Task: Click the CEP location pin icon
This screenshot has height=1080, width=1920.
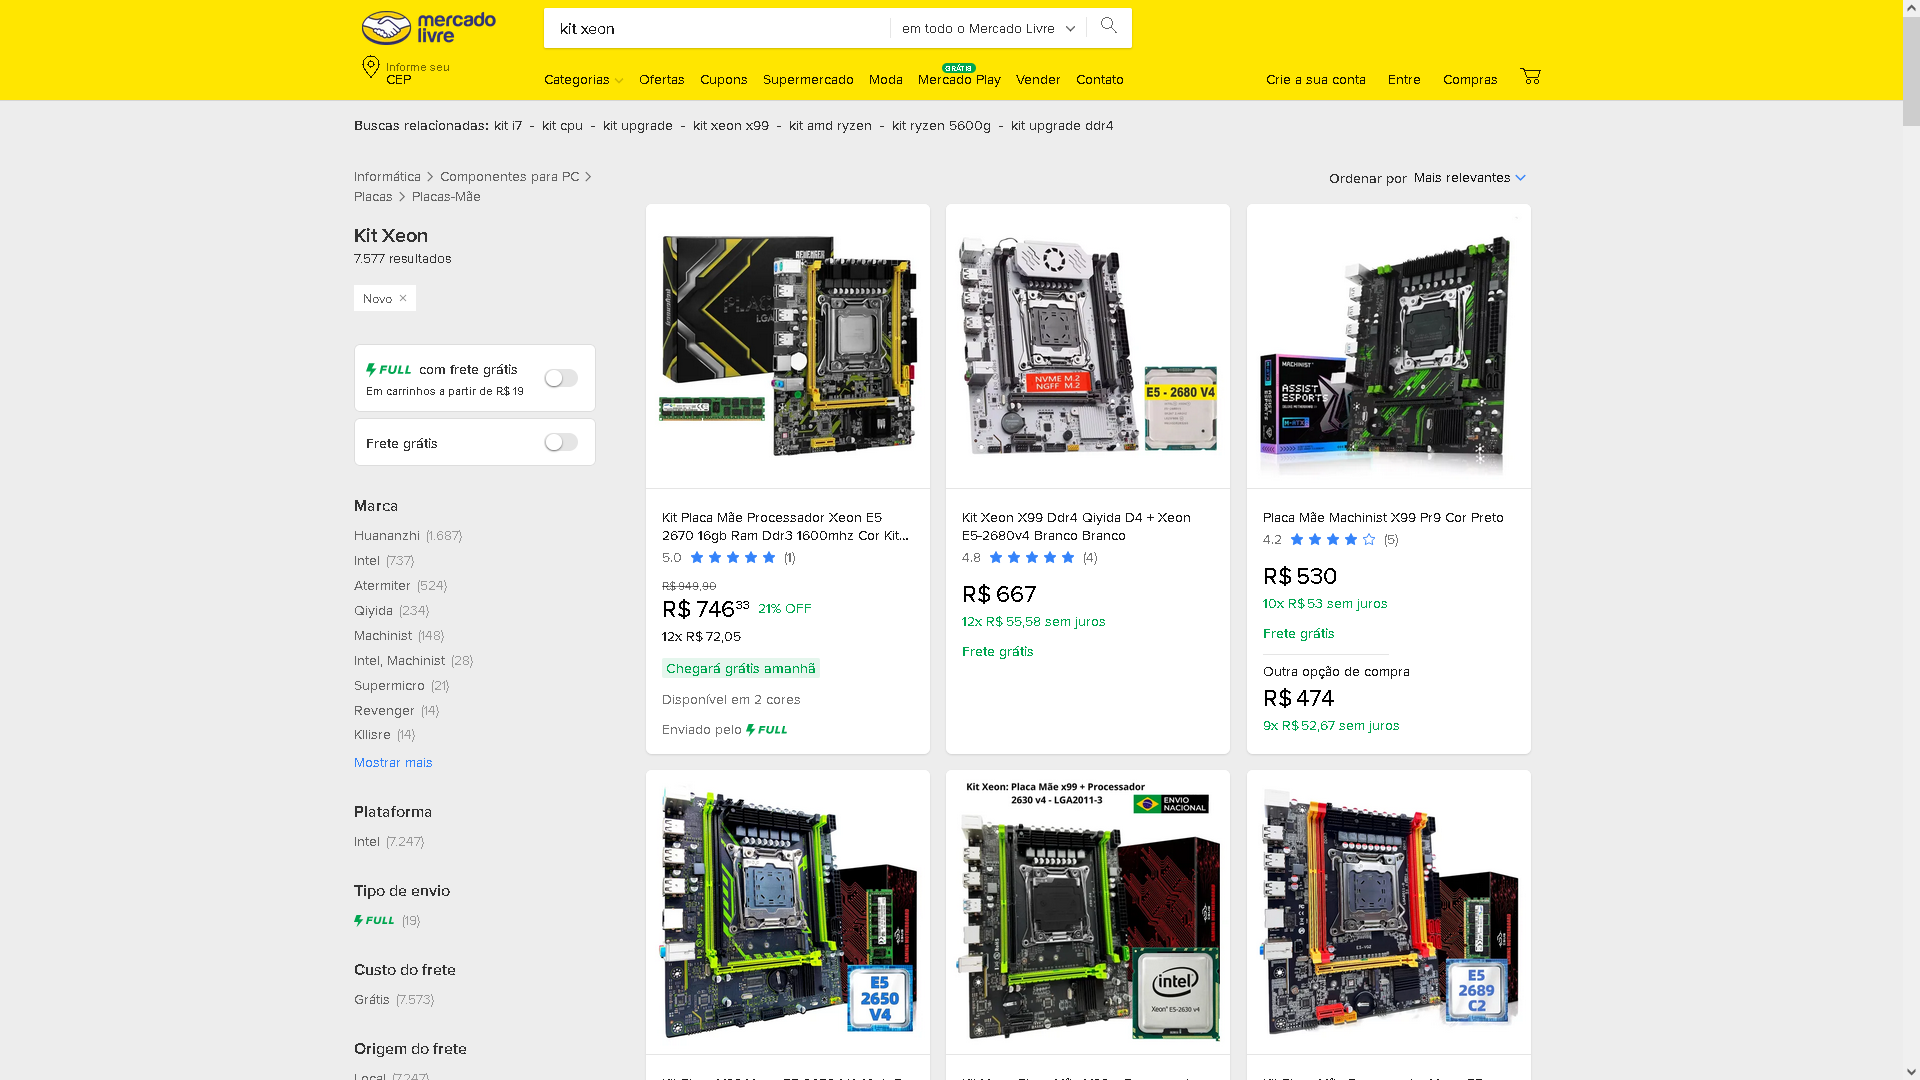Action: (x=370, y=67)
